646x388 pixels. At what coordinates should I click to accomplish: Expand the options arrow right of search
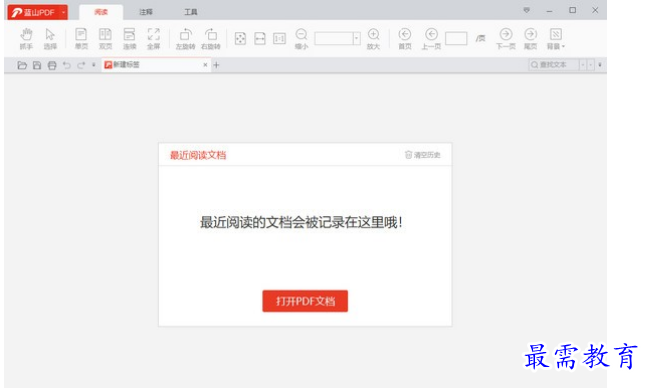[x=600, y=65]
